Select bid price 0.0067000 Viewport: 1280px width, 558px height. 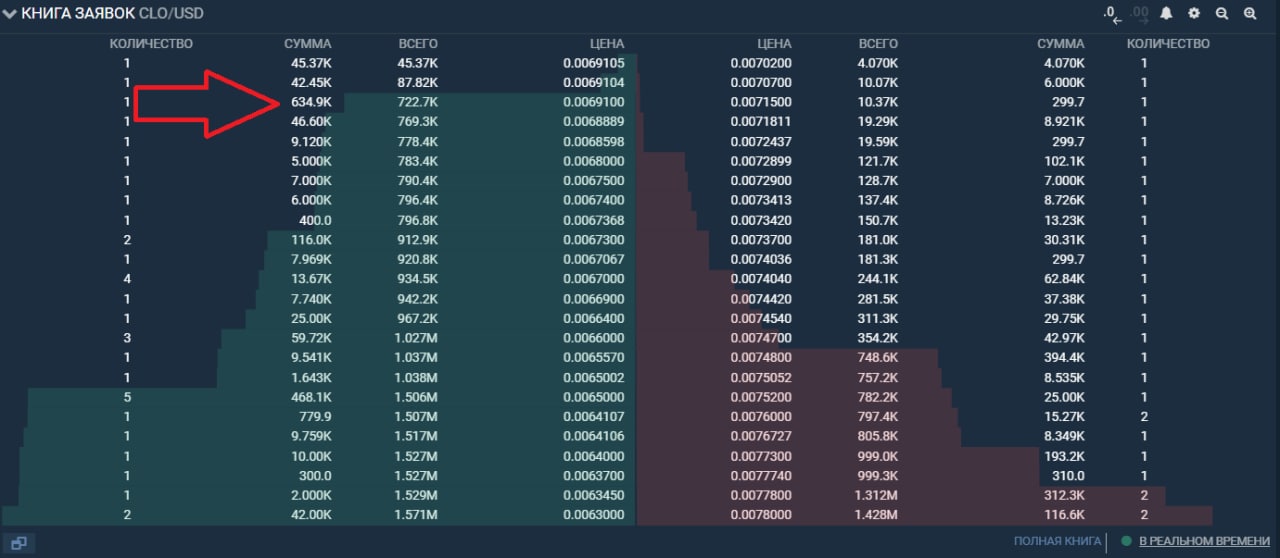pyautogui.click(x=593, y=279)
